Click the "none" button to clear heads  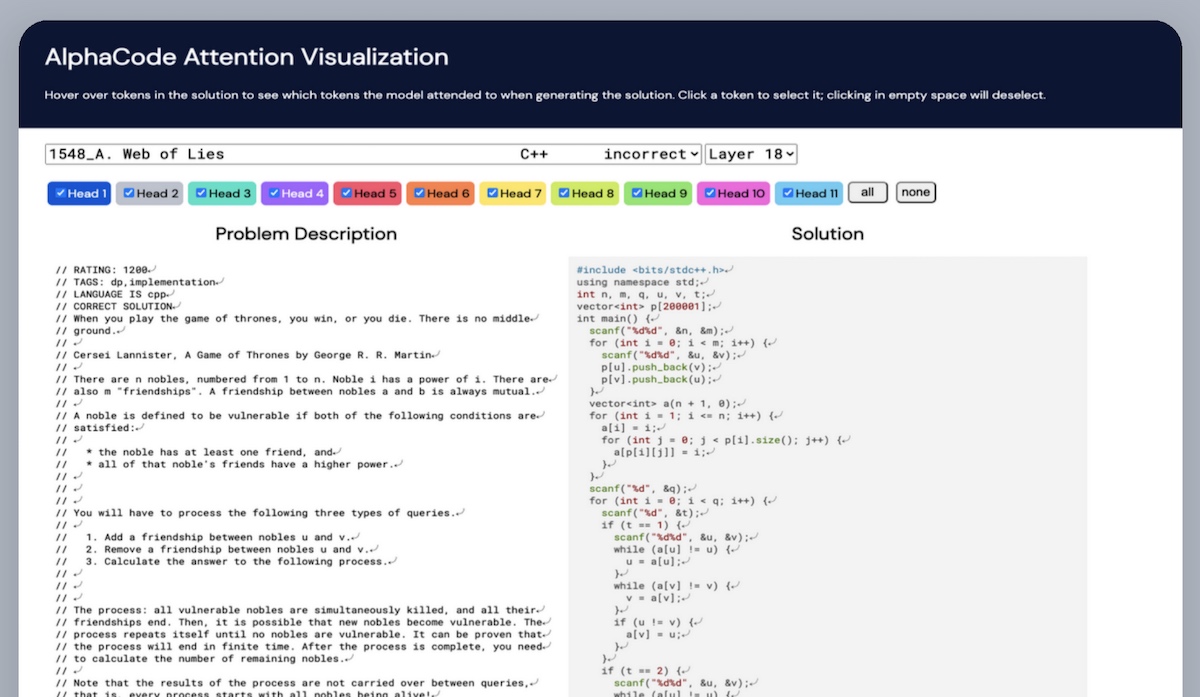pos(915,193)
